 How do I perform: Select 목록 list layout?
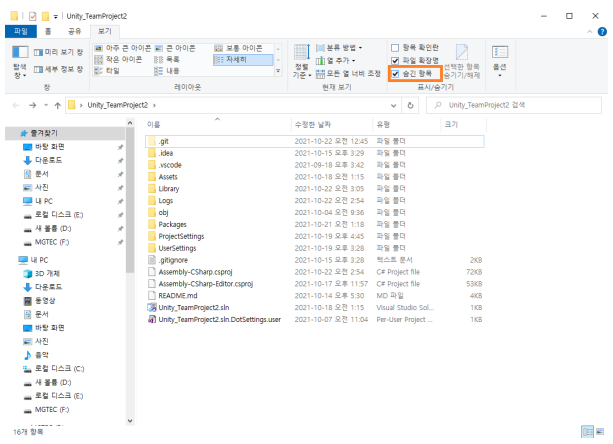(x=167, y=59)
